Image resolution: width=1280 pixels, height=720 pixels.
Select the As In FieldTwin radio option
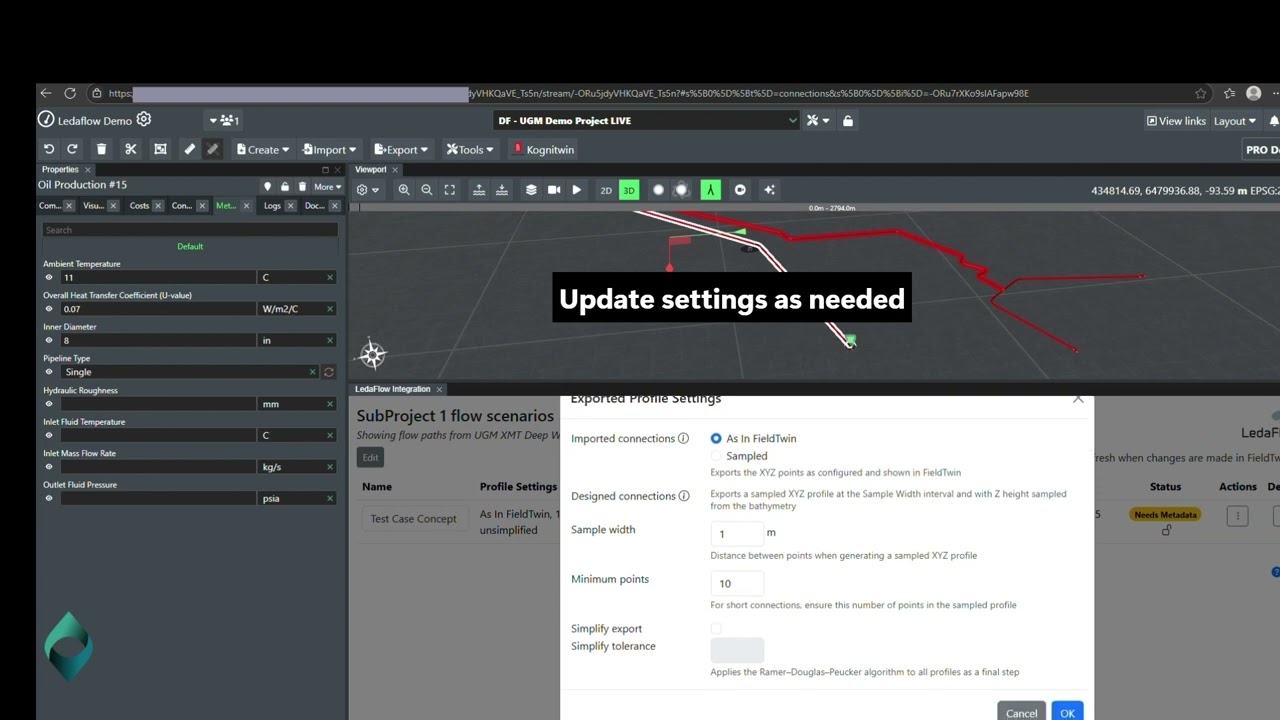tap(716, 438)
